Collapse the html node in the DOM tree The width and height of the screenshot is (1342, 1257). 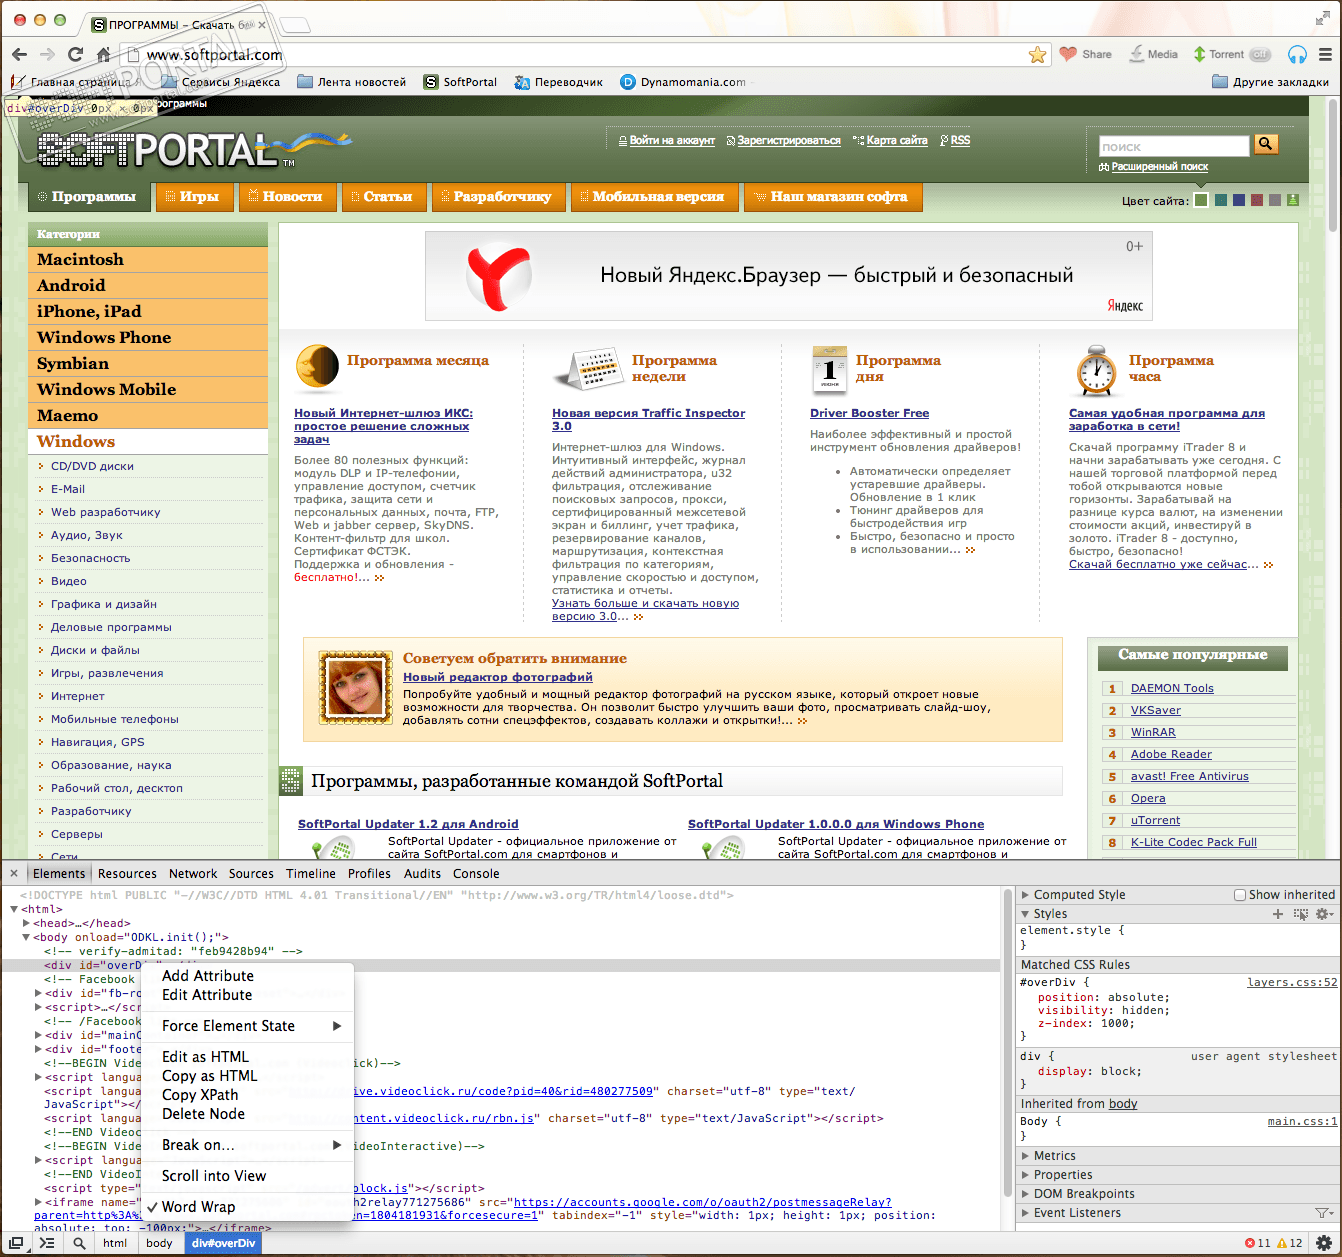14,909
